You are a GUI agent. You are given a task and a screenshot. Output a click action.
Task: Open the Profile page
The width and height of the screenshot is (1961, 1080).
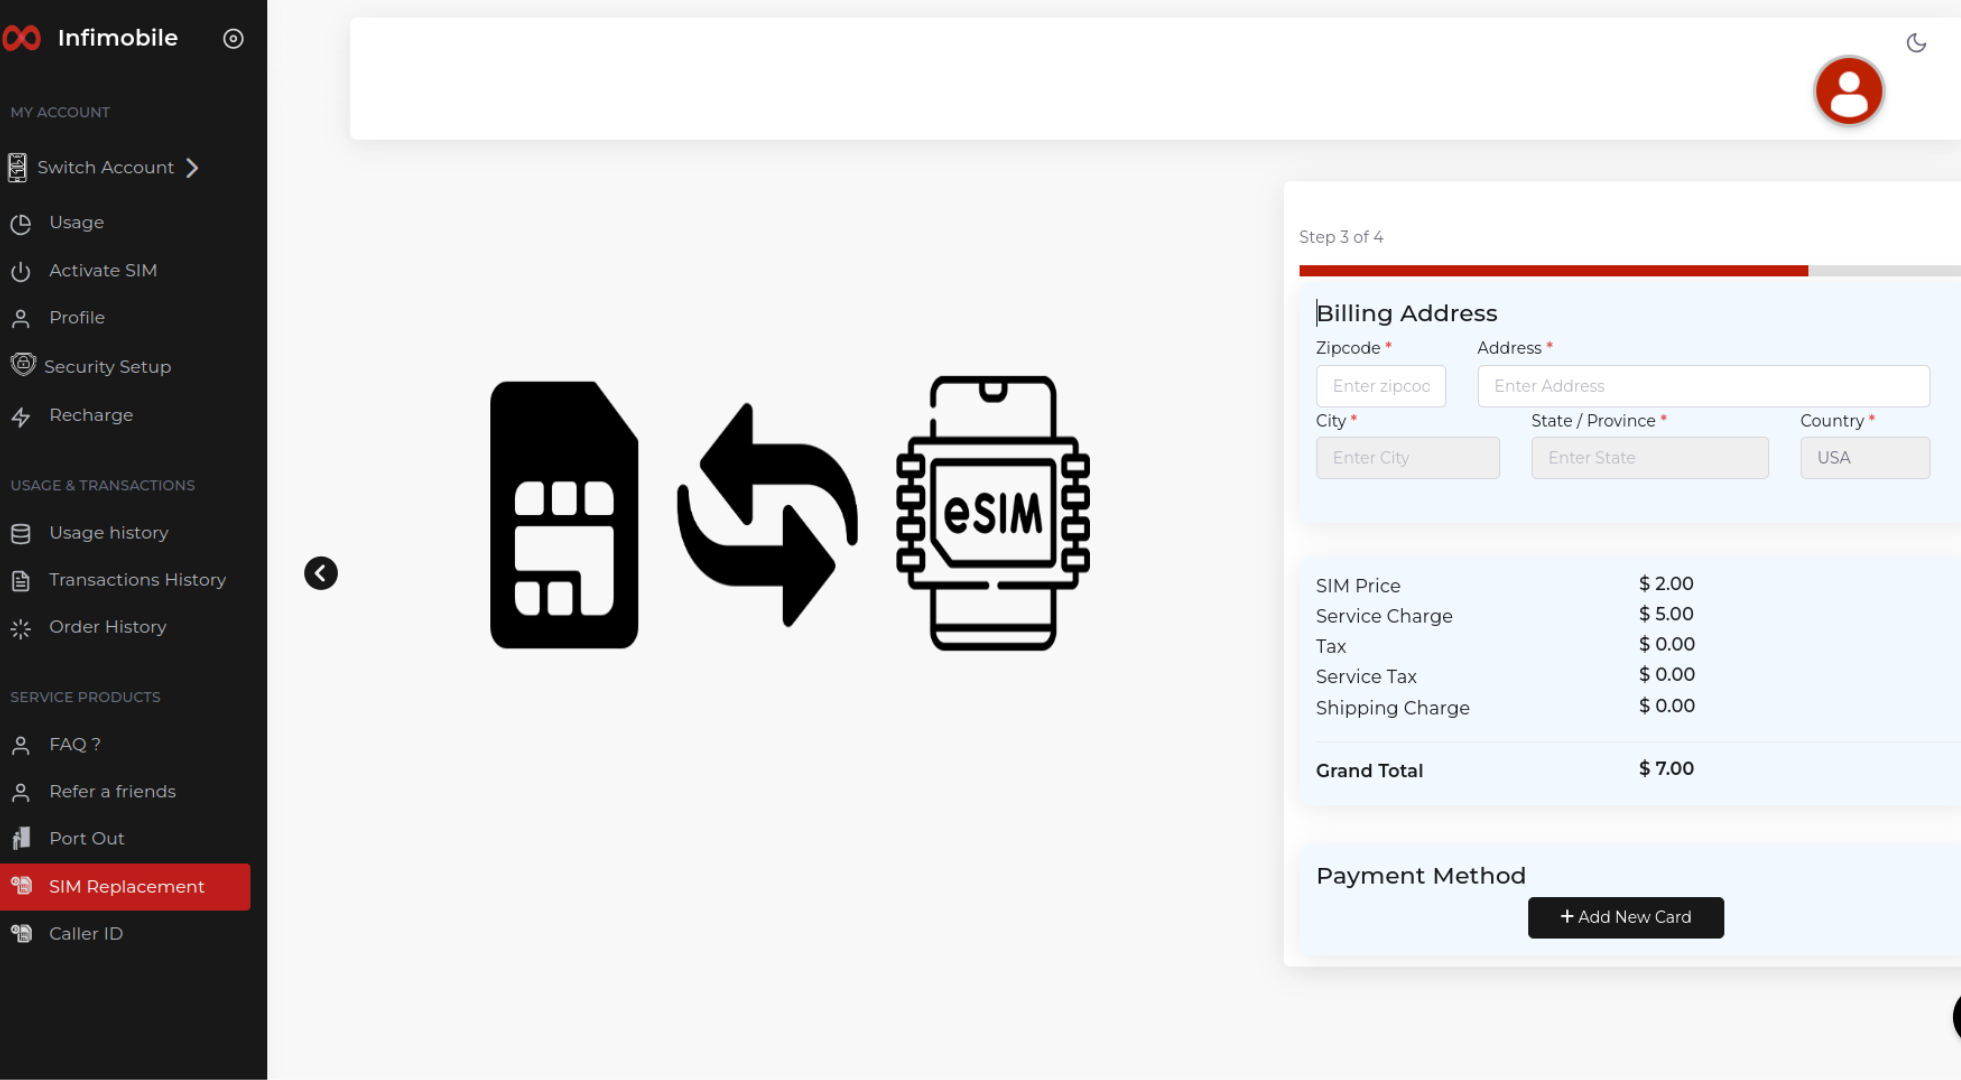(x=76, y=318)
